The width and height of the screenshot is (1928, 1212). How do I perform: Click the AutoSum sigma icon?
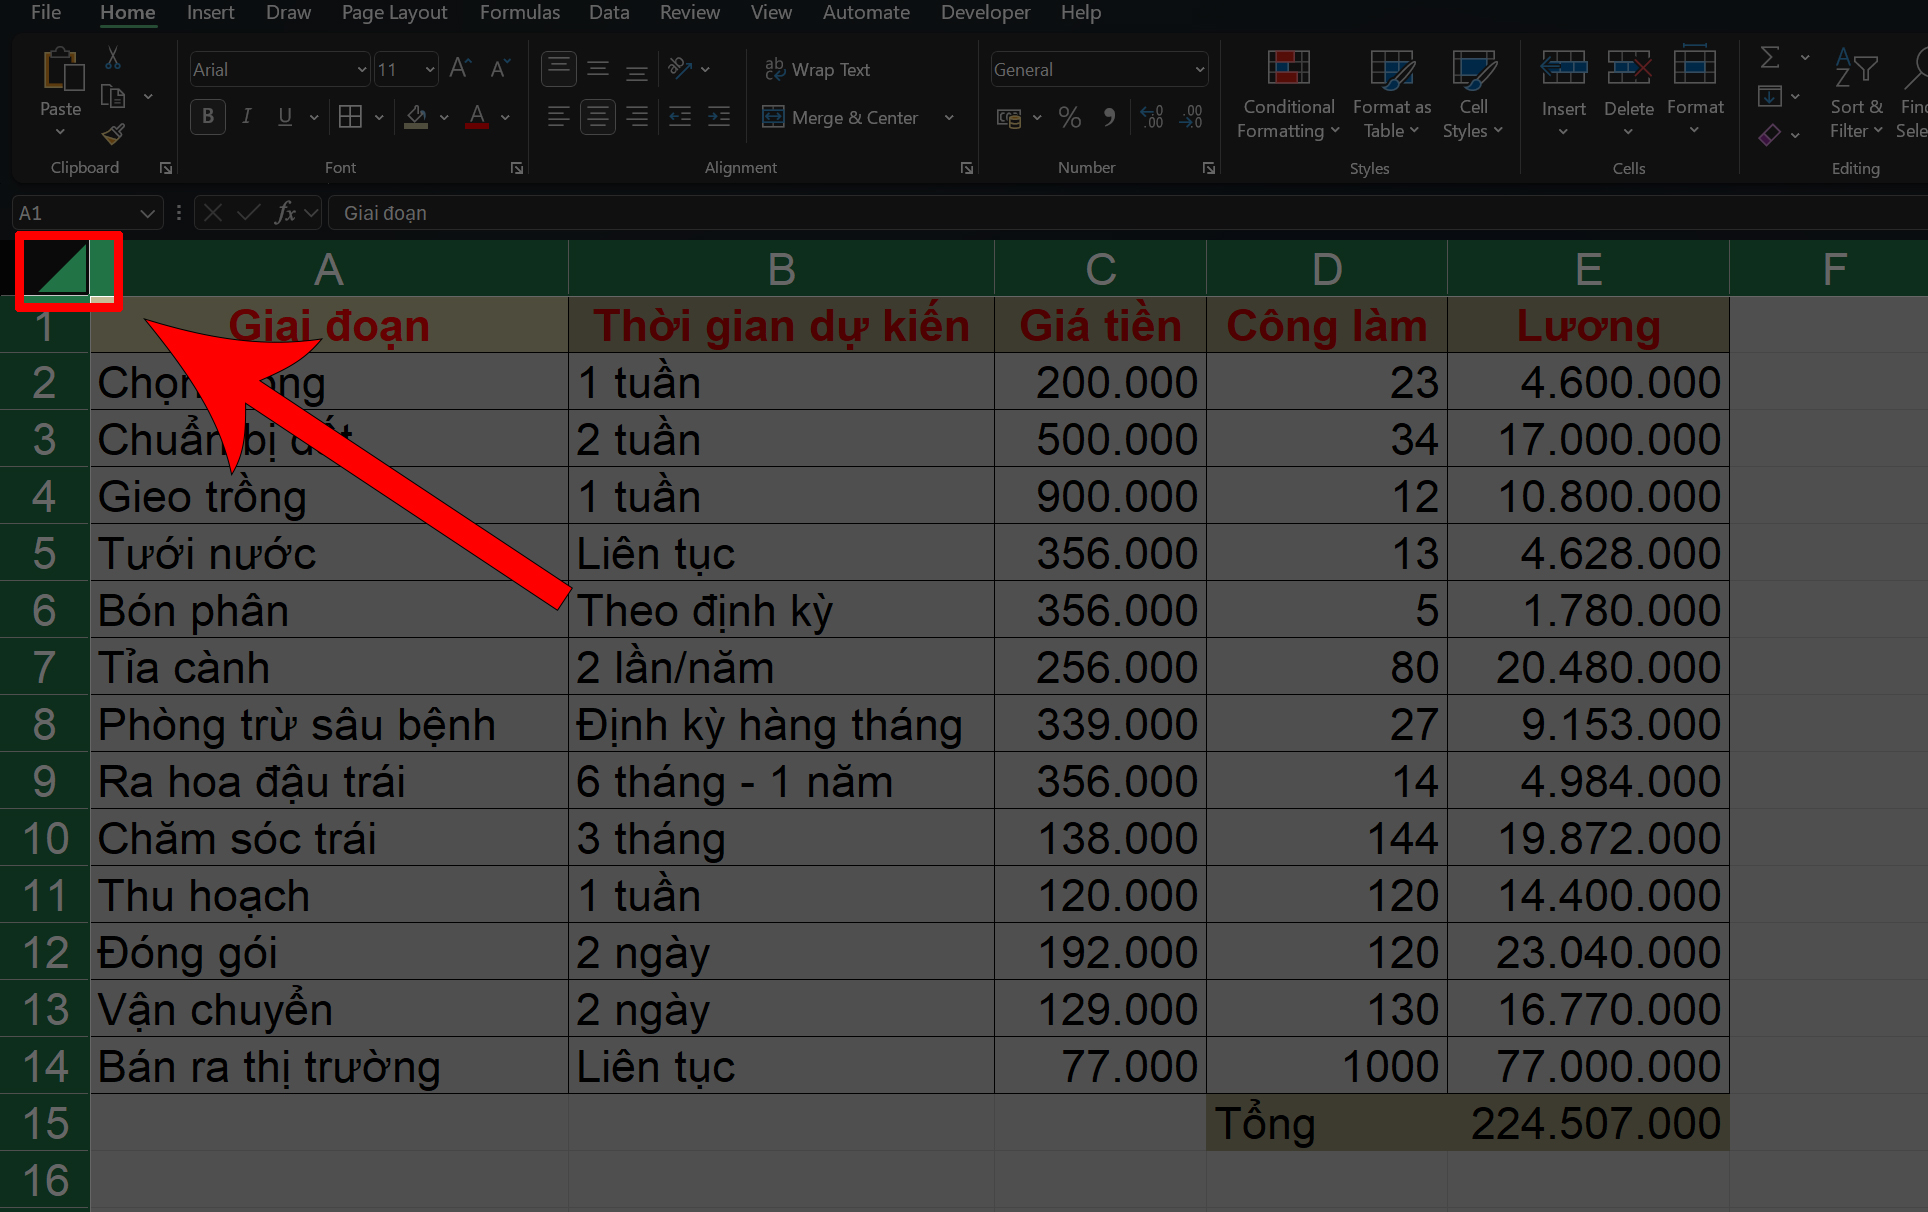pyautogui.click(x=1770, y=57)
